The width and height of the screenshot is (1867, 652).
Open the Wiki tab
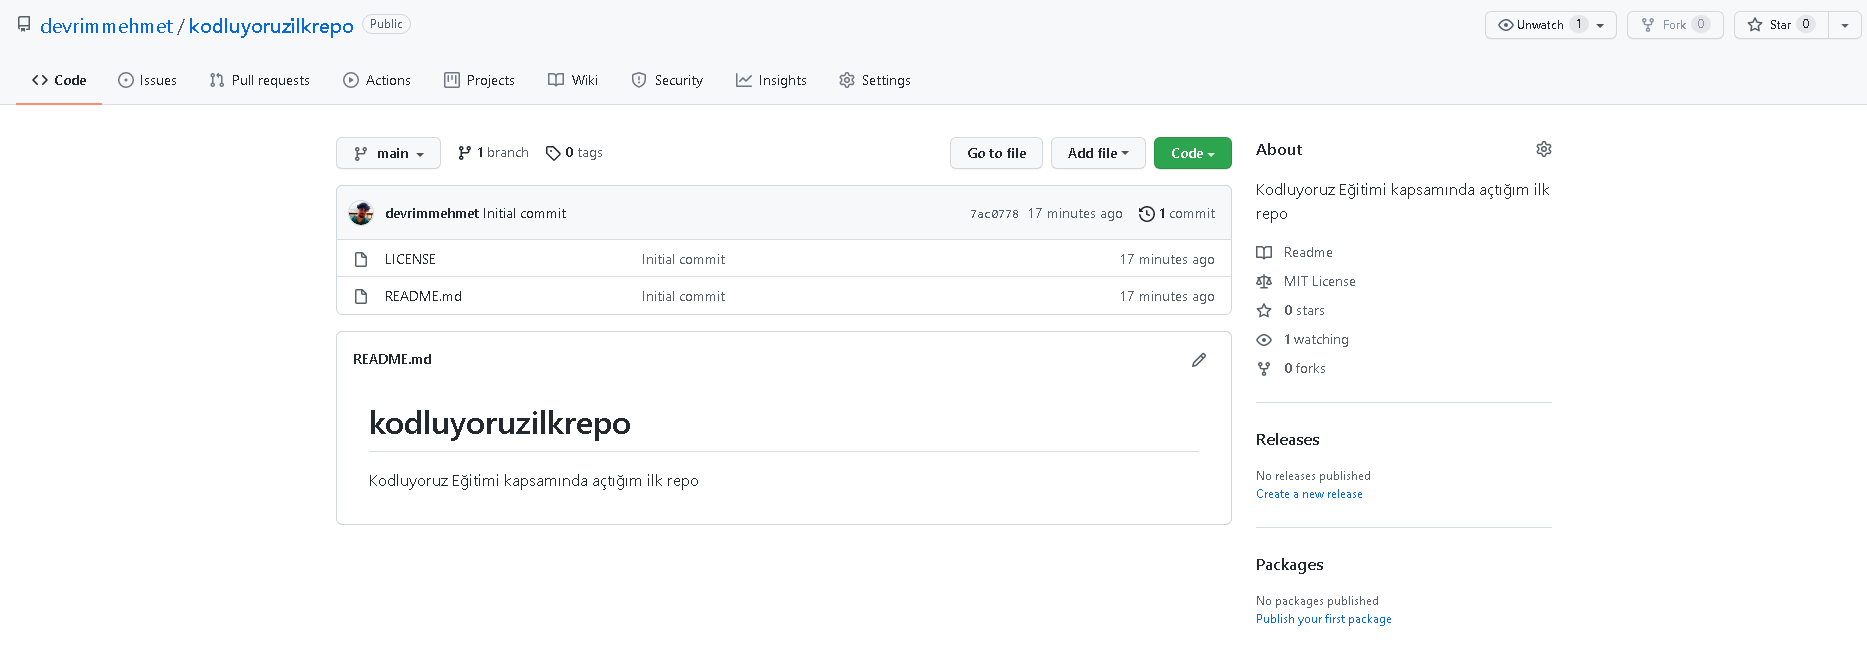tap(573, 80)
